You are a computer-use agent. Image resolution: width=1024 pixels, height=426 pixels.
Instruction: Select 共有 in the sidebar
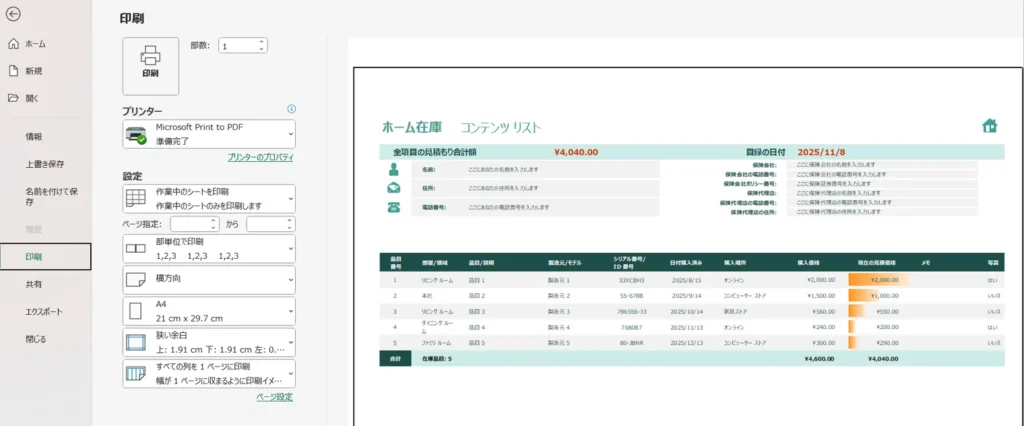(46, 284)
